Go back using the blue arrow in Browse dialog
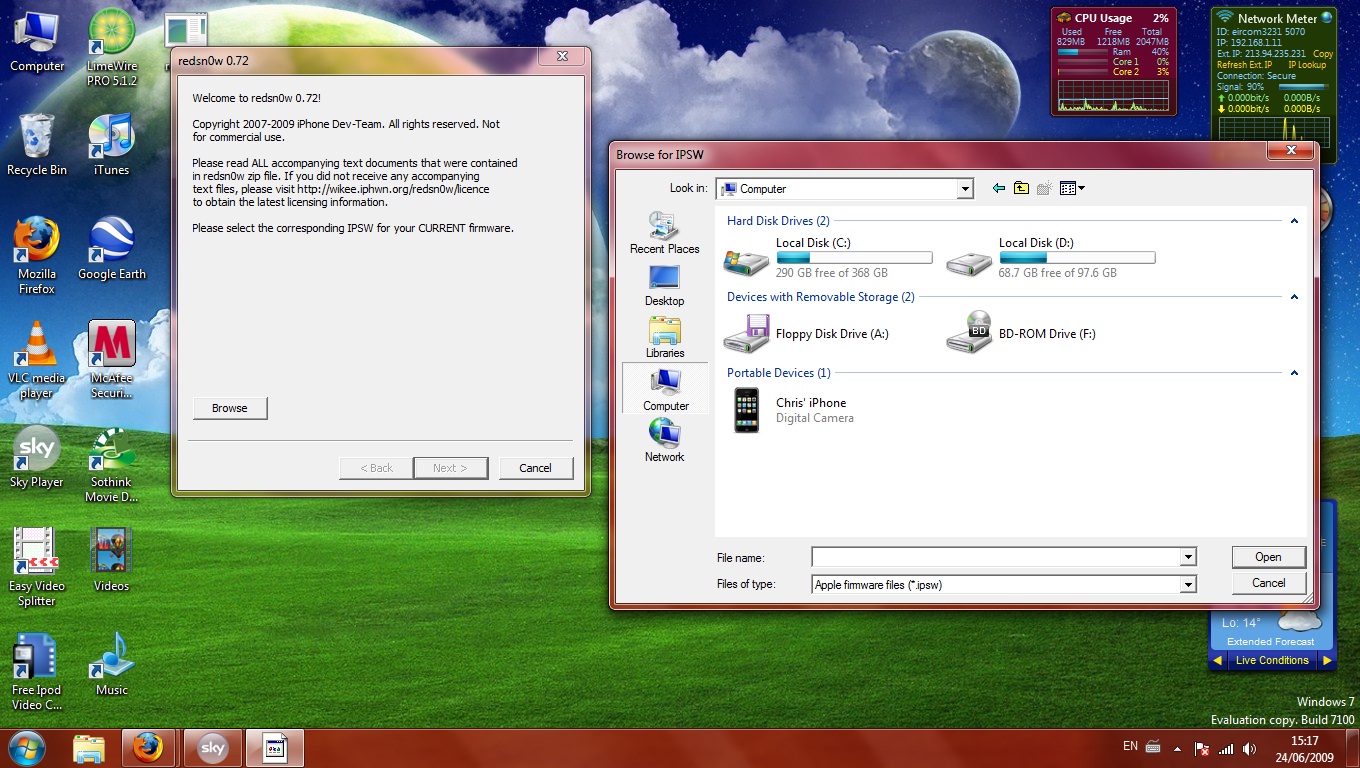The image size is (1360, 768). [998, 188]
